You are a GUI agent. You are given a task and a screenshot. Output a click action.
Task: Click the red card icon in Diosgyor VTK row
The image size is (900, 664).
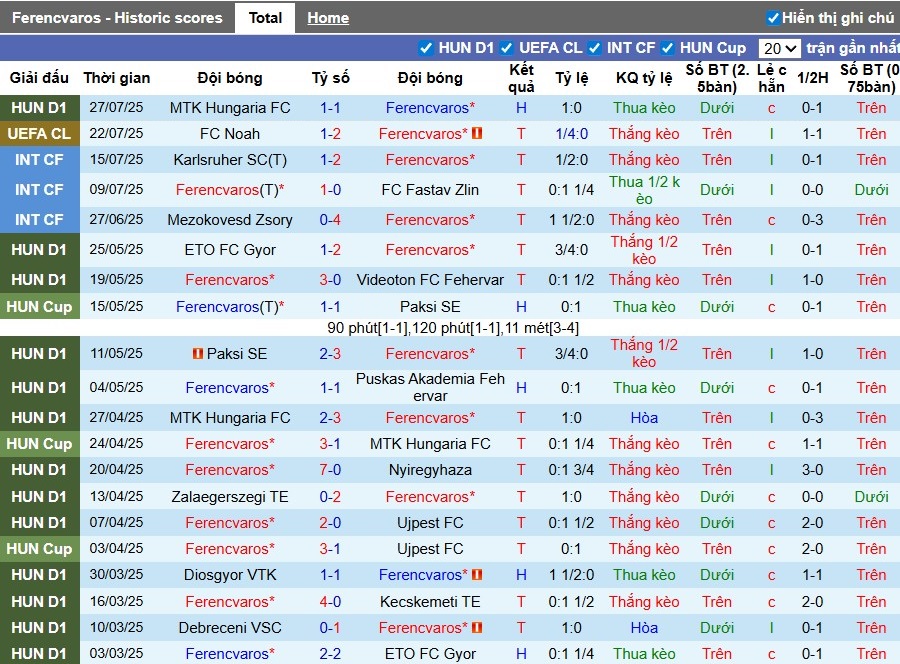coord(477,574)
